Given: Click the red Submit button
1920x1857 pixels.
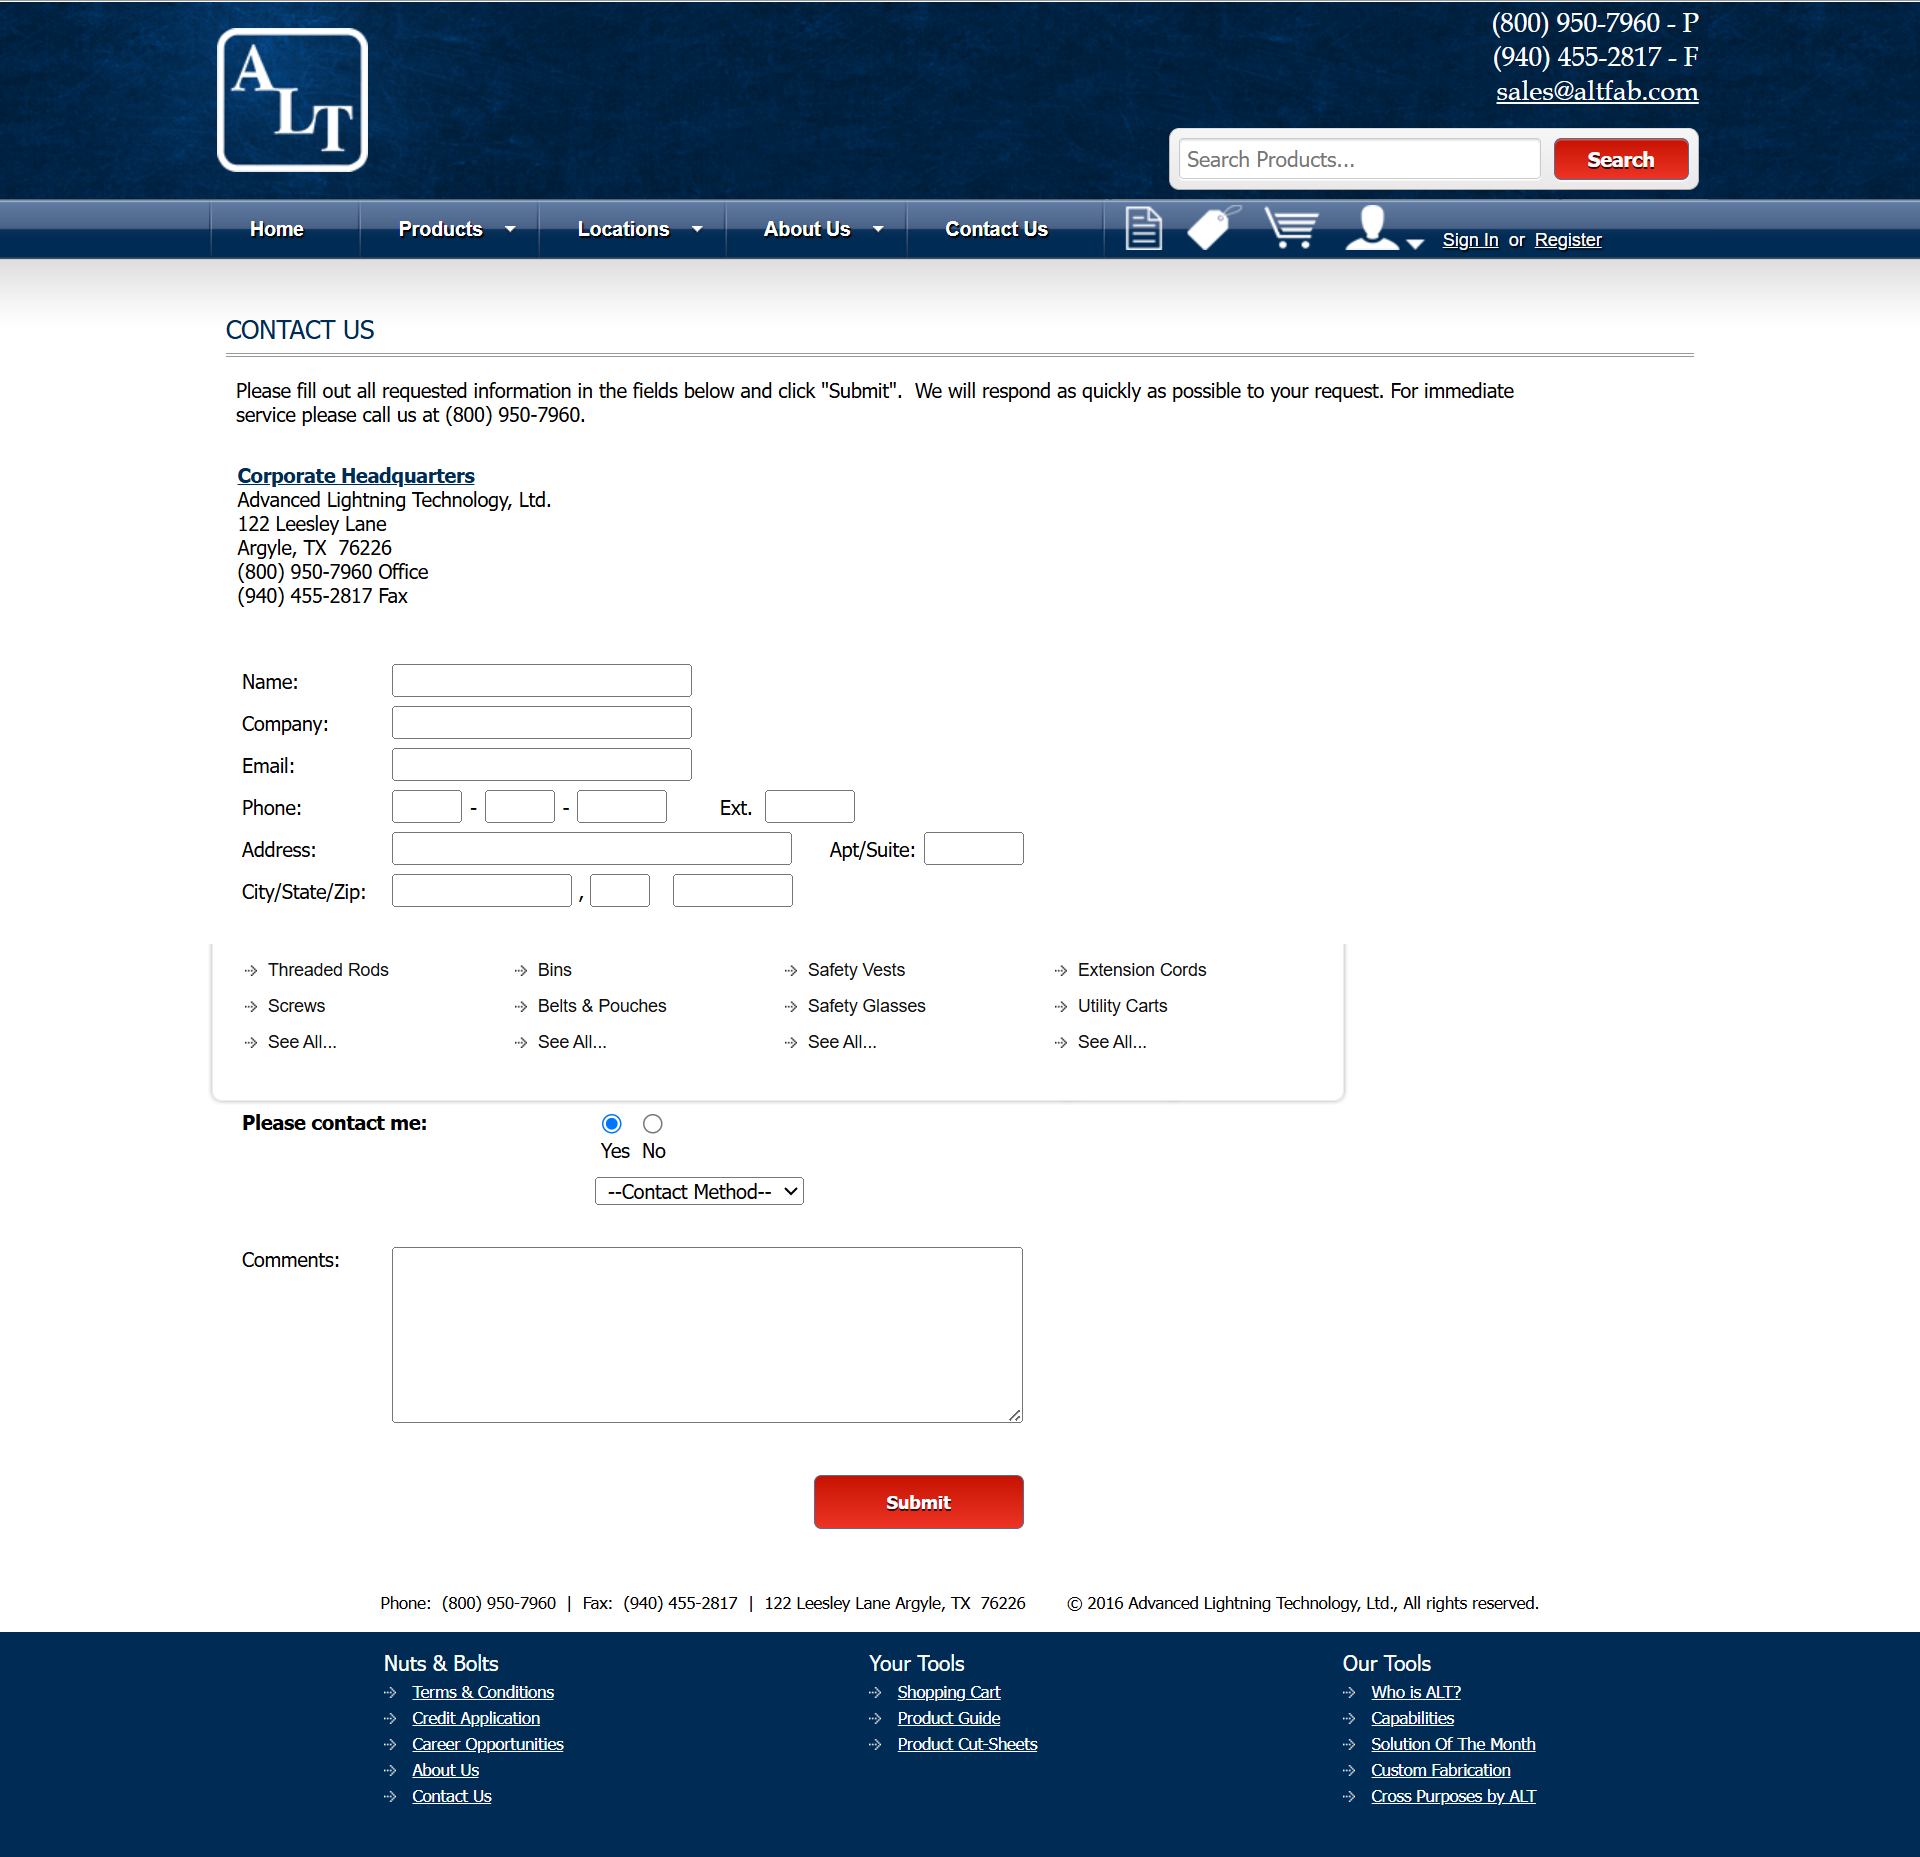Looking at the screenshot, I should (918, 1501).
